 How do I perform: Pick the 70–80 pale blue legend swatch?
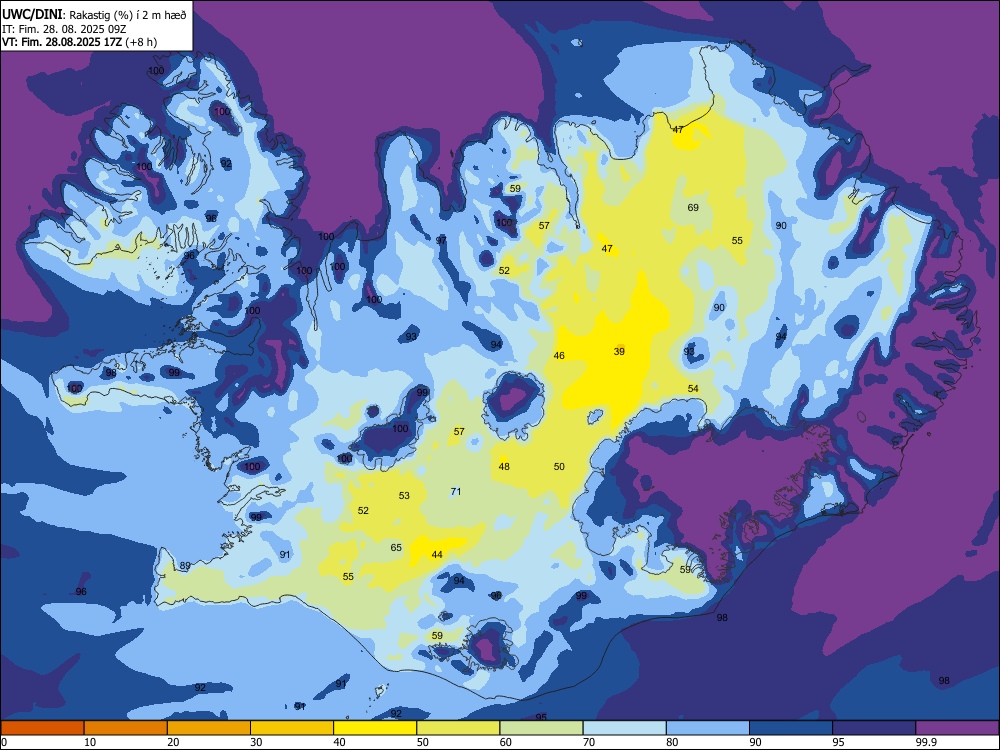(624, 728)
